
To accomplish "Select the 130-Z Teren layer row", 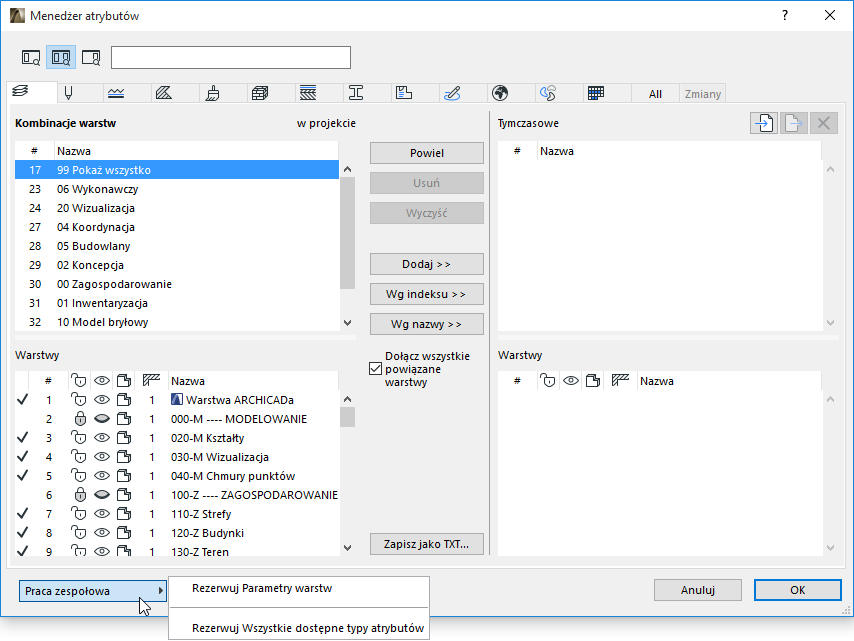I will (177, 551).
